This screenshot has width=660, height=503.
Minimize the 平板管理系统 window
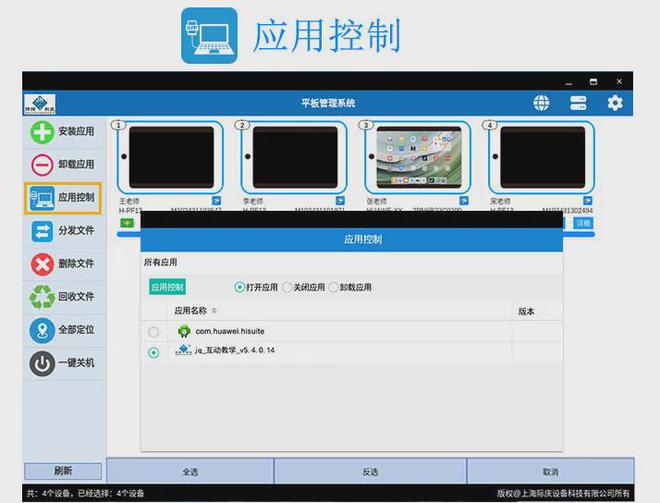click(x=569, y=82)
